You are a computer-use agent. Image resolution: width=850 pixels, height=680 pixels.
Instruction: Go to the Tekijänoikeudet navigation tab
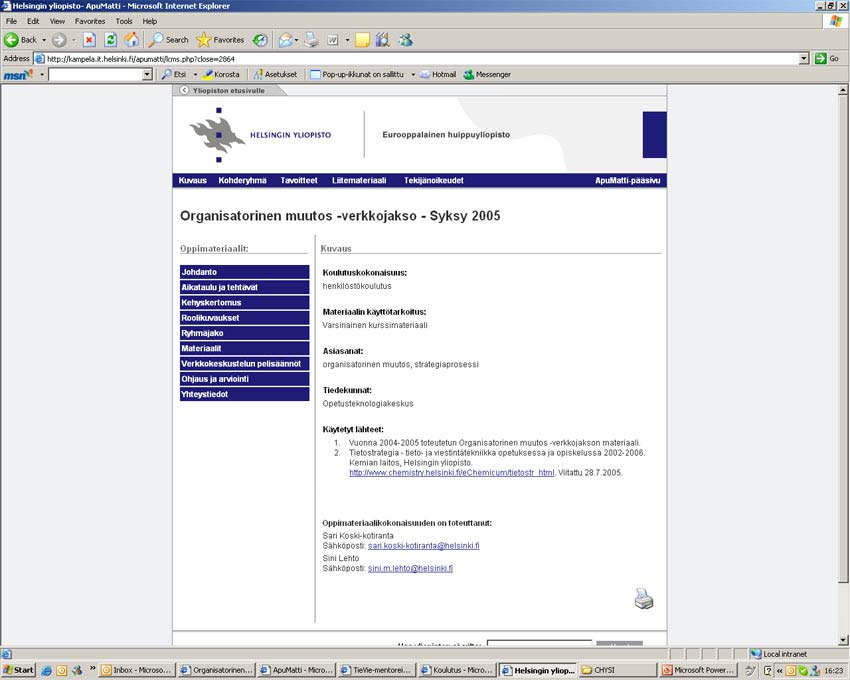(x=434, y=181)
